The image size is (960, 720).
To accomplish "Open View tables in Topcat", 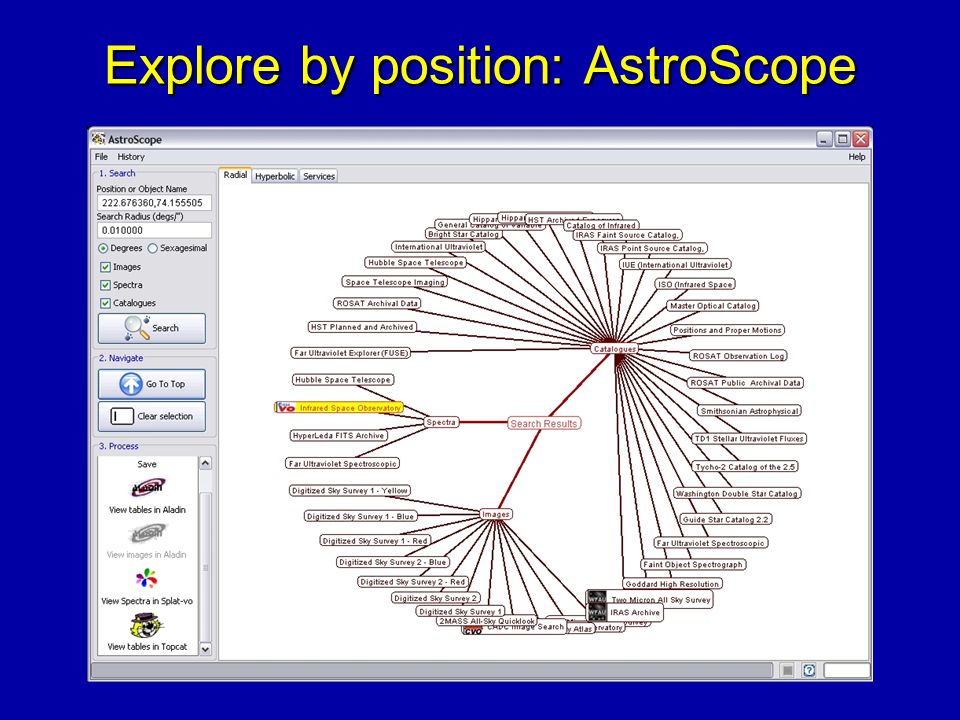I will pos(147,632).
